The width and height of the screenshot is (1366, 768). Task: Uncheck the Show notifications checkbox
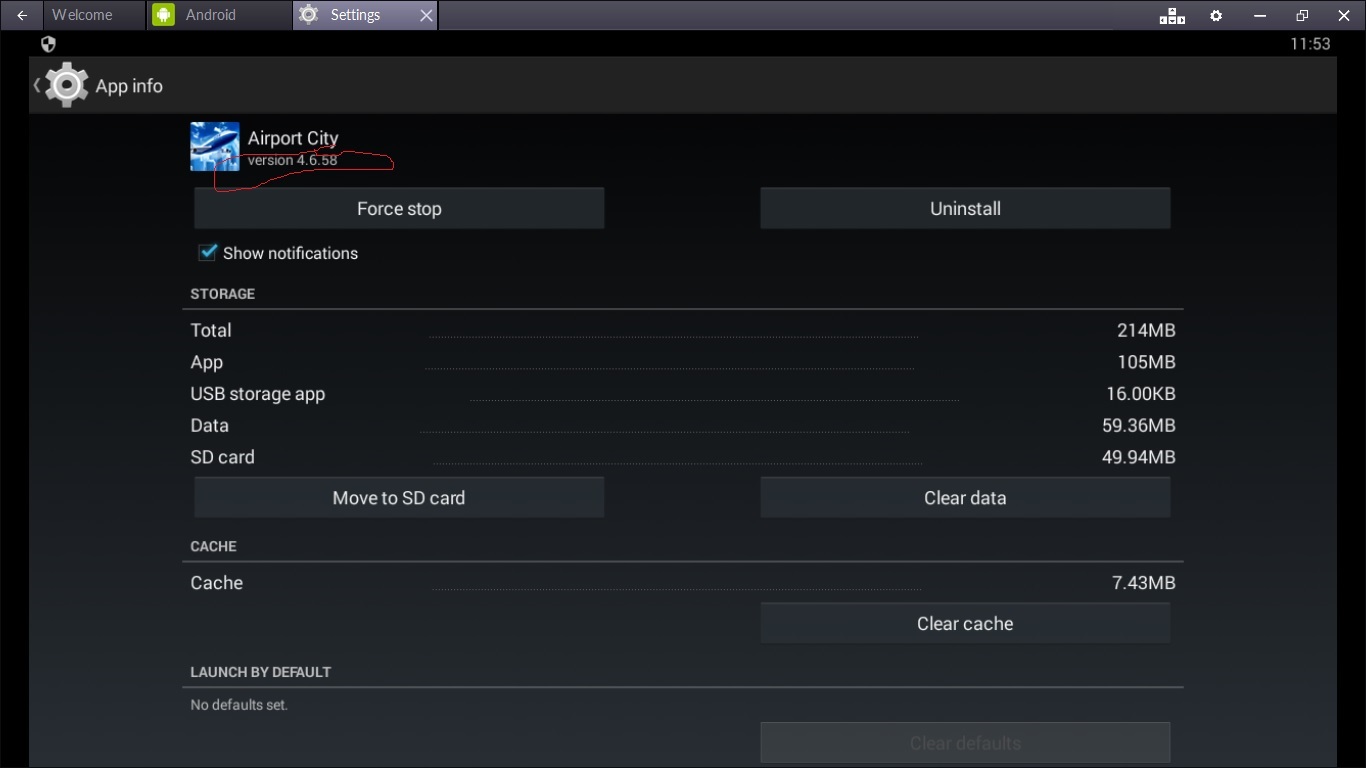tap(208, 253)
